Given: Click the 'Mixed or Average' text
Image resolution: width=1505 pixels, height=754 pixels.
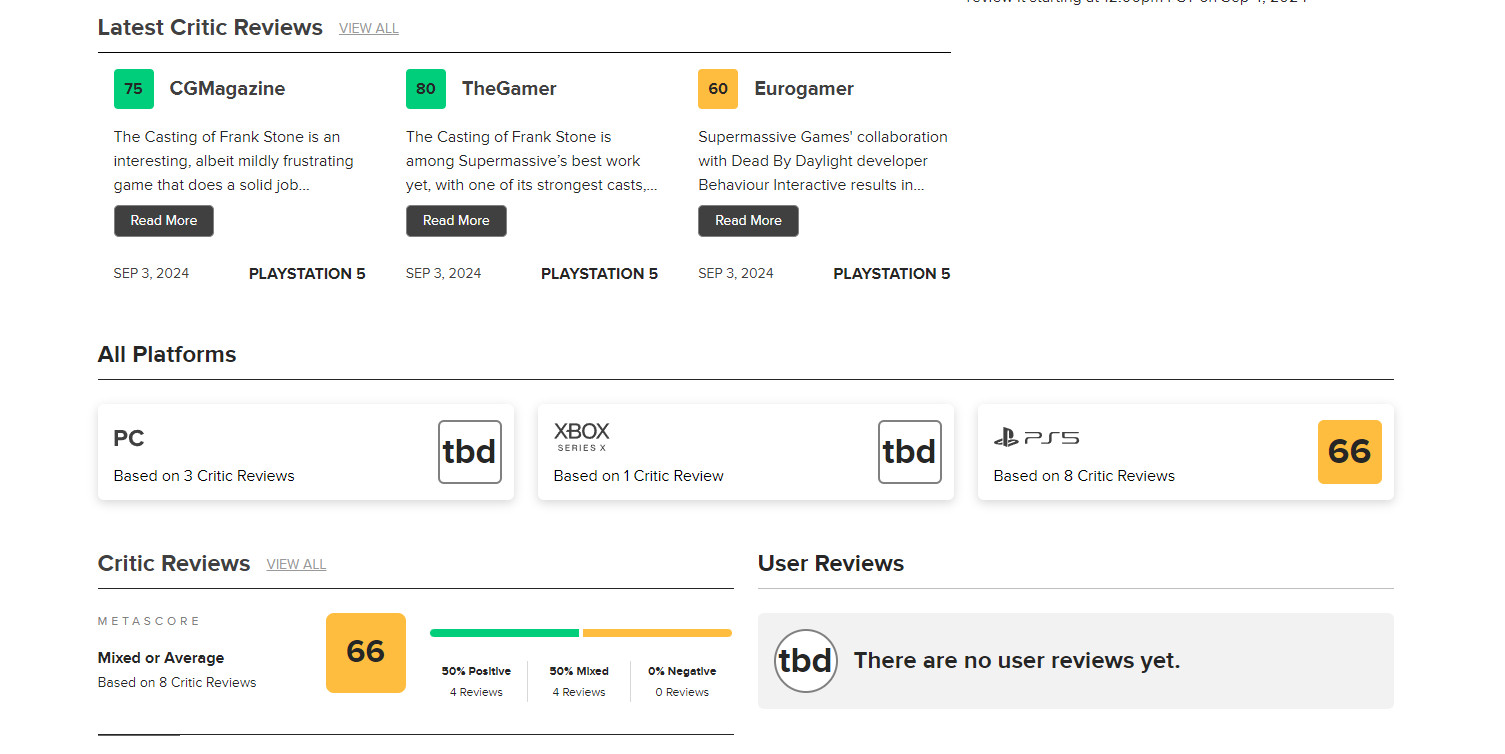Looking at the screenshot, I should [161, 658].
